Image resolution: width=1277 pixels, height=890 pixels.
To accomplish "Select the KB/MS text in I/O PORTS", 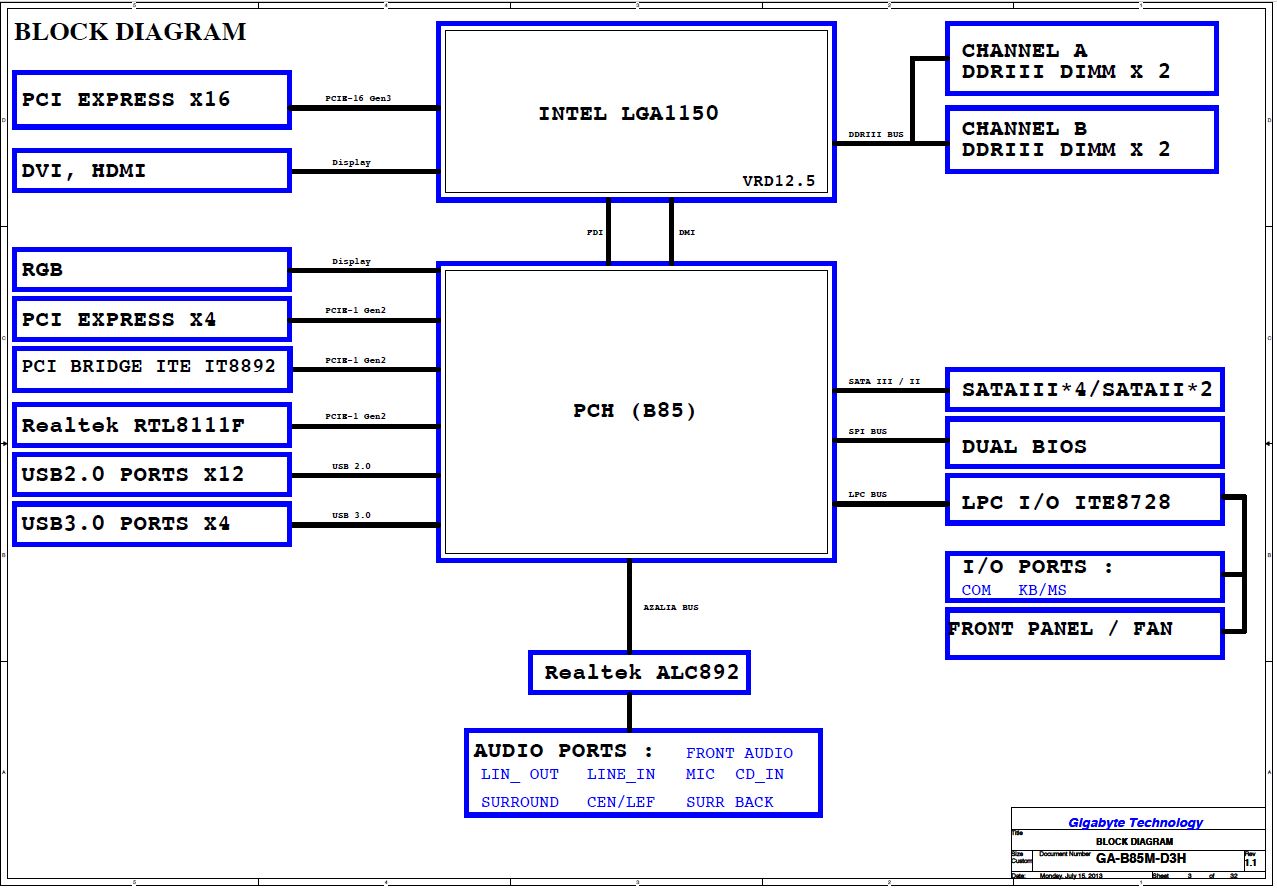I will point(1042,590).
